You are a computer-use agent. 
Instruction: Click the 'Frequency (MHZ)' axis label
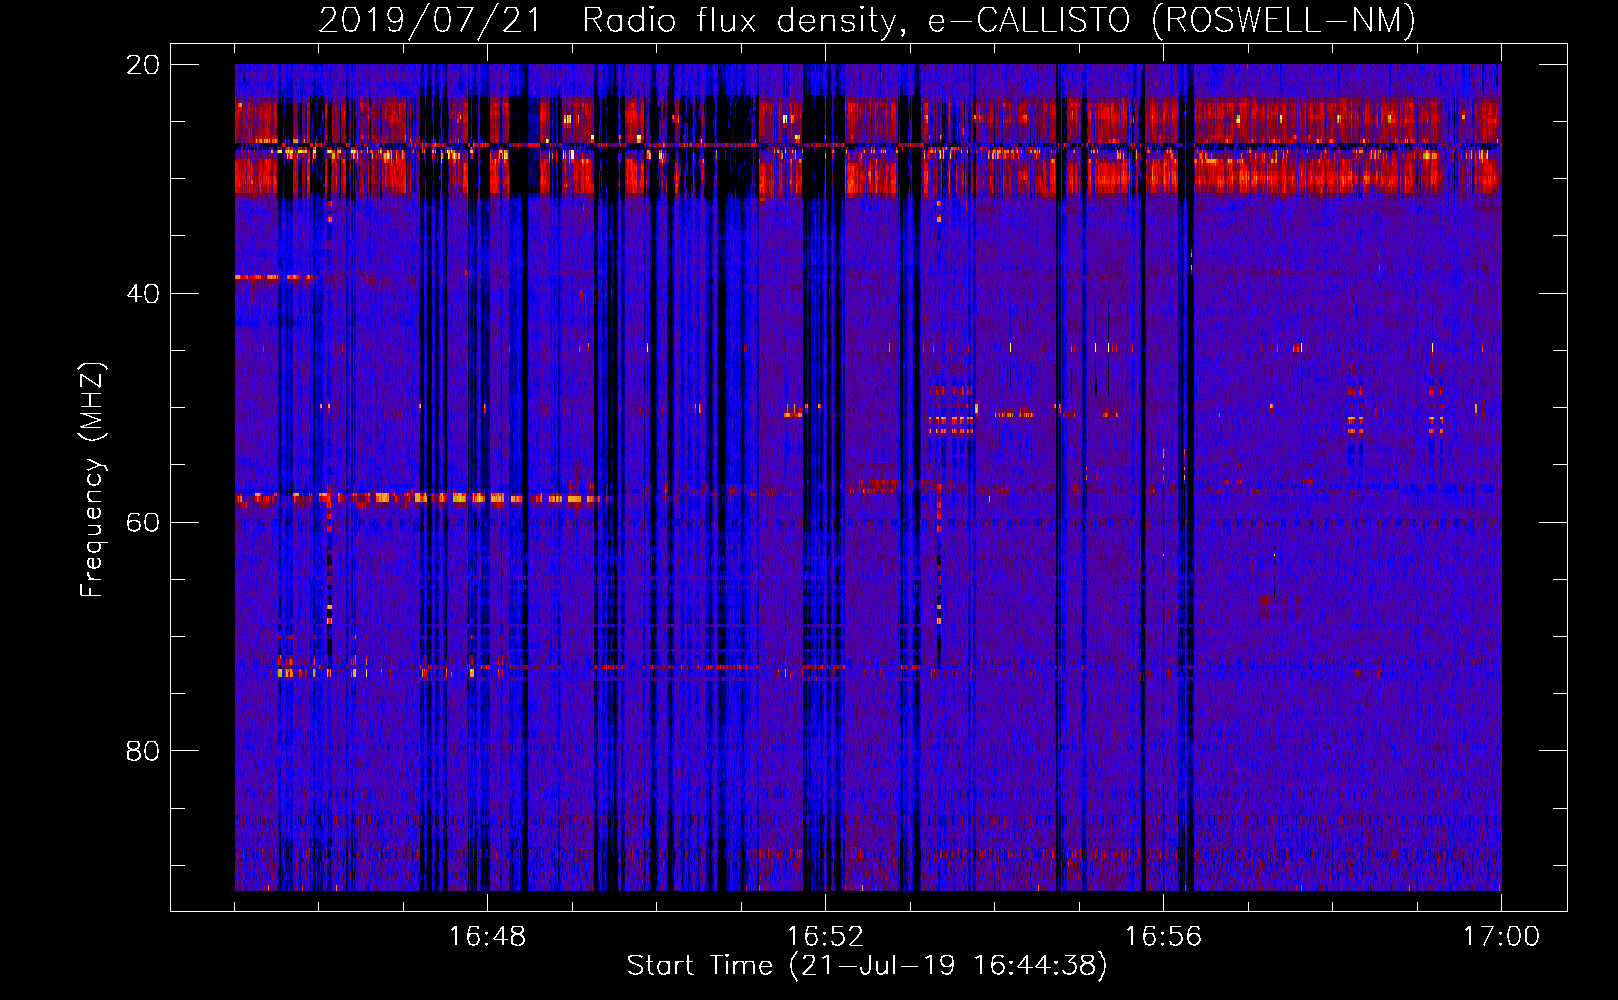(x=92, y=480)
